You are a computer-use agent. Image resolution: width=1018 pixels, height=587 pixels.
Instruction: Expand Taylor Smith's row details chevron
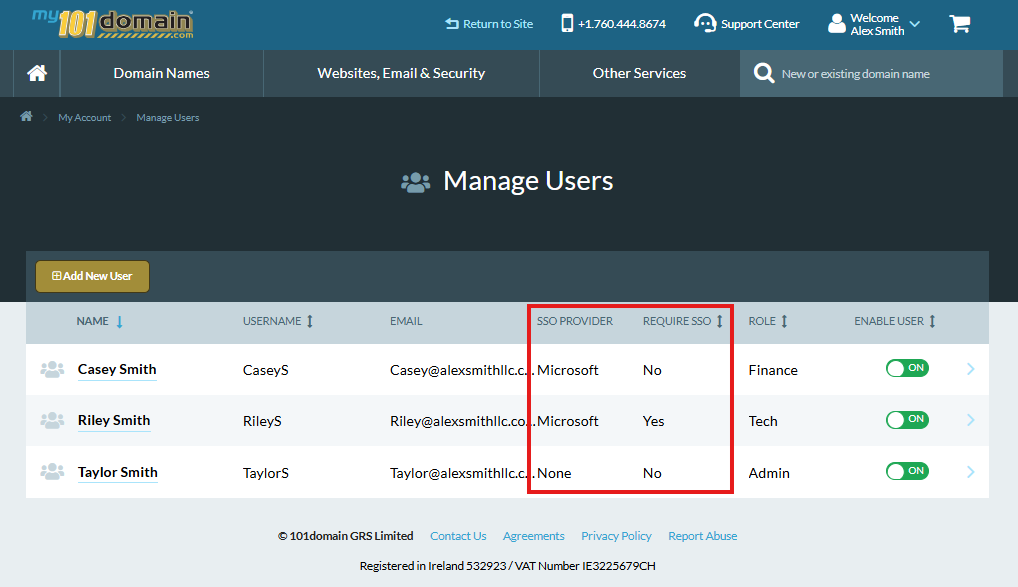pos(968,470)
